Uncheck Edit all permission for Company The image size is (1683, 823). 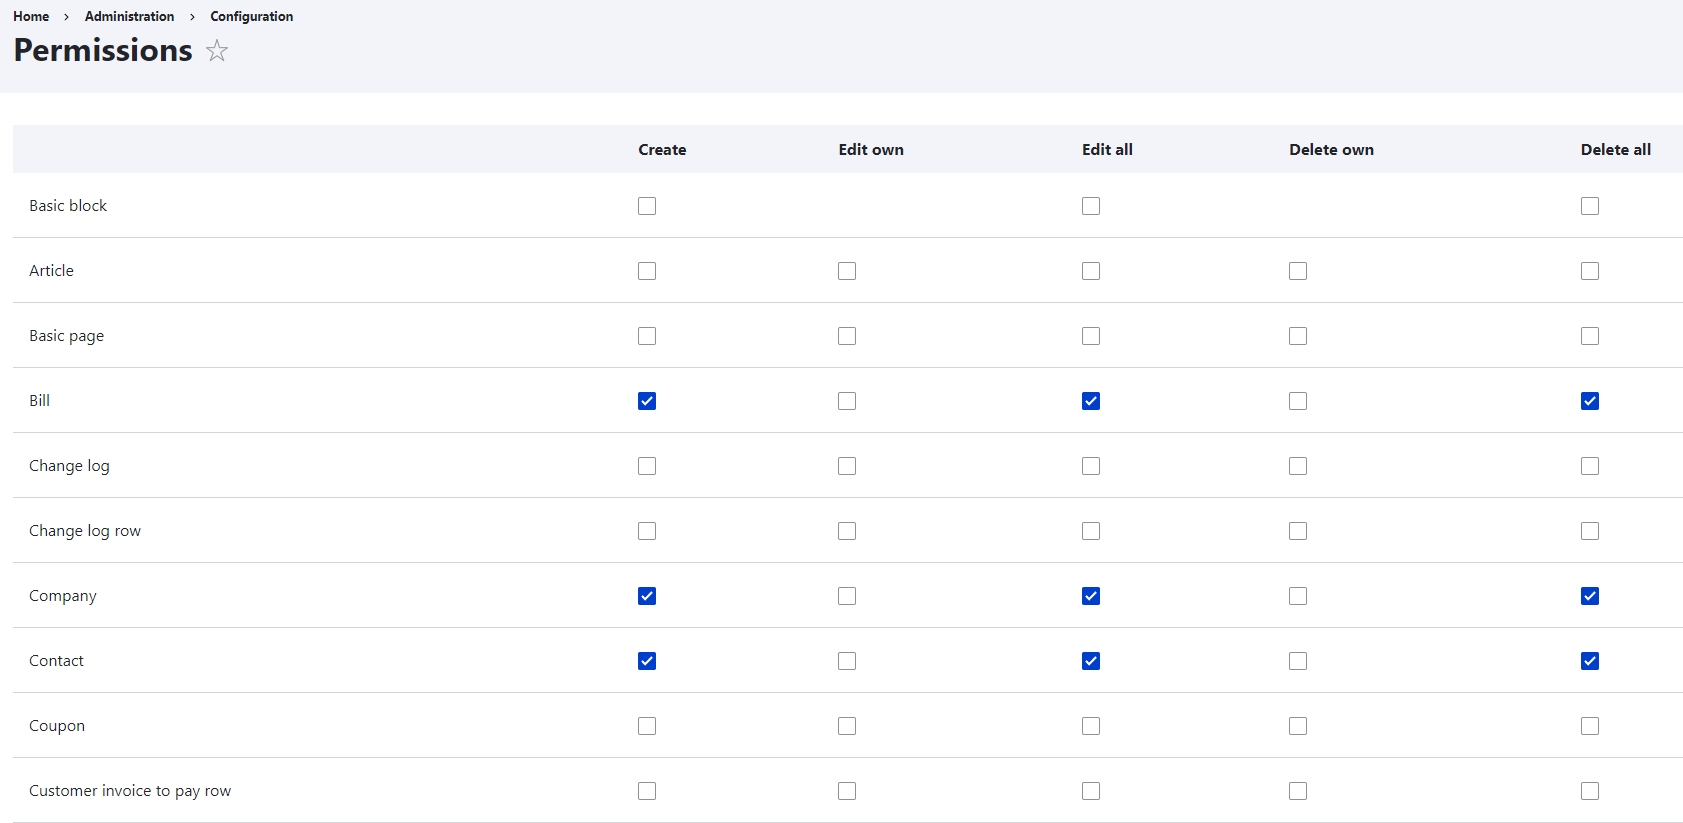click(x=1091, y=596)
